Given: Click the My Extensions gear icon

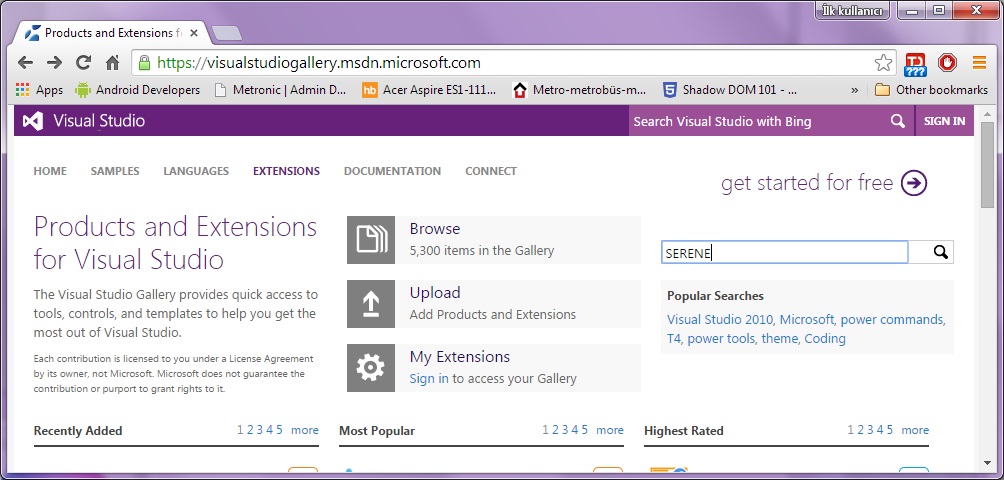Looking at the screenshot, I should 371,368.
